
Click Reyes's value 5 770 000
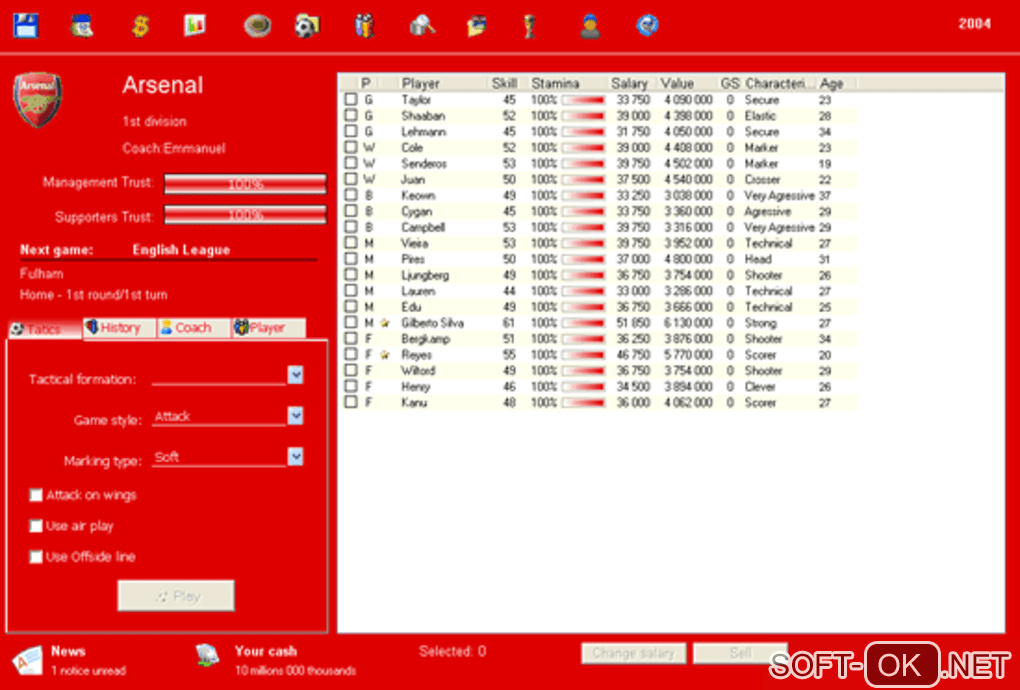pos(688,355)
